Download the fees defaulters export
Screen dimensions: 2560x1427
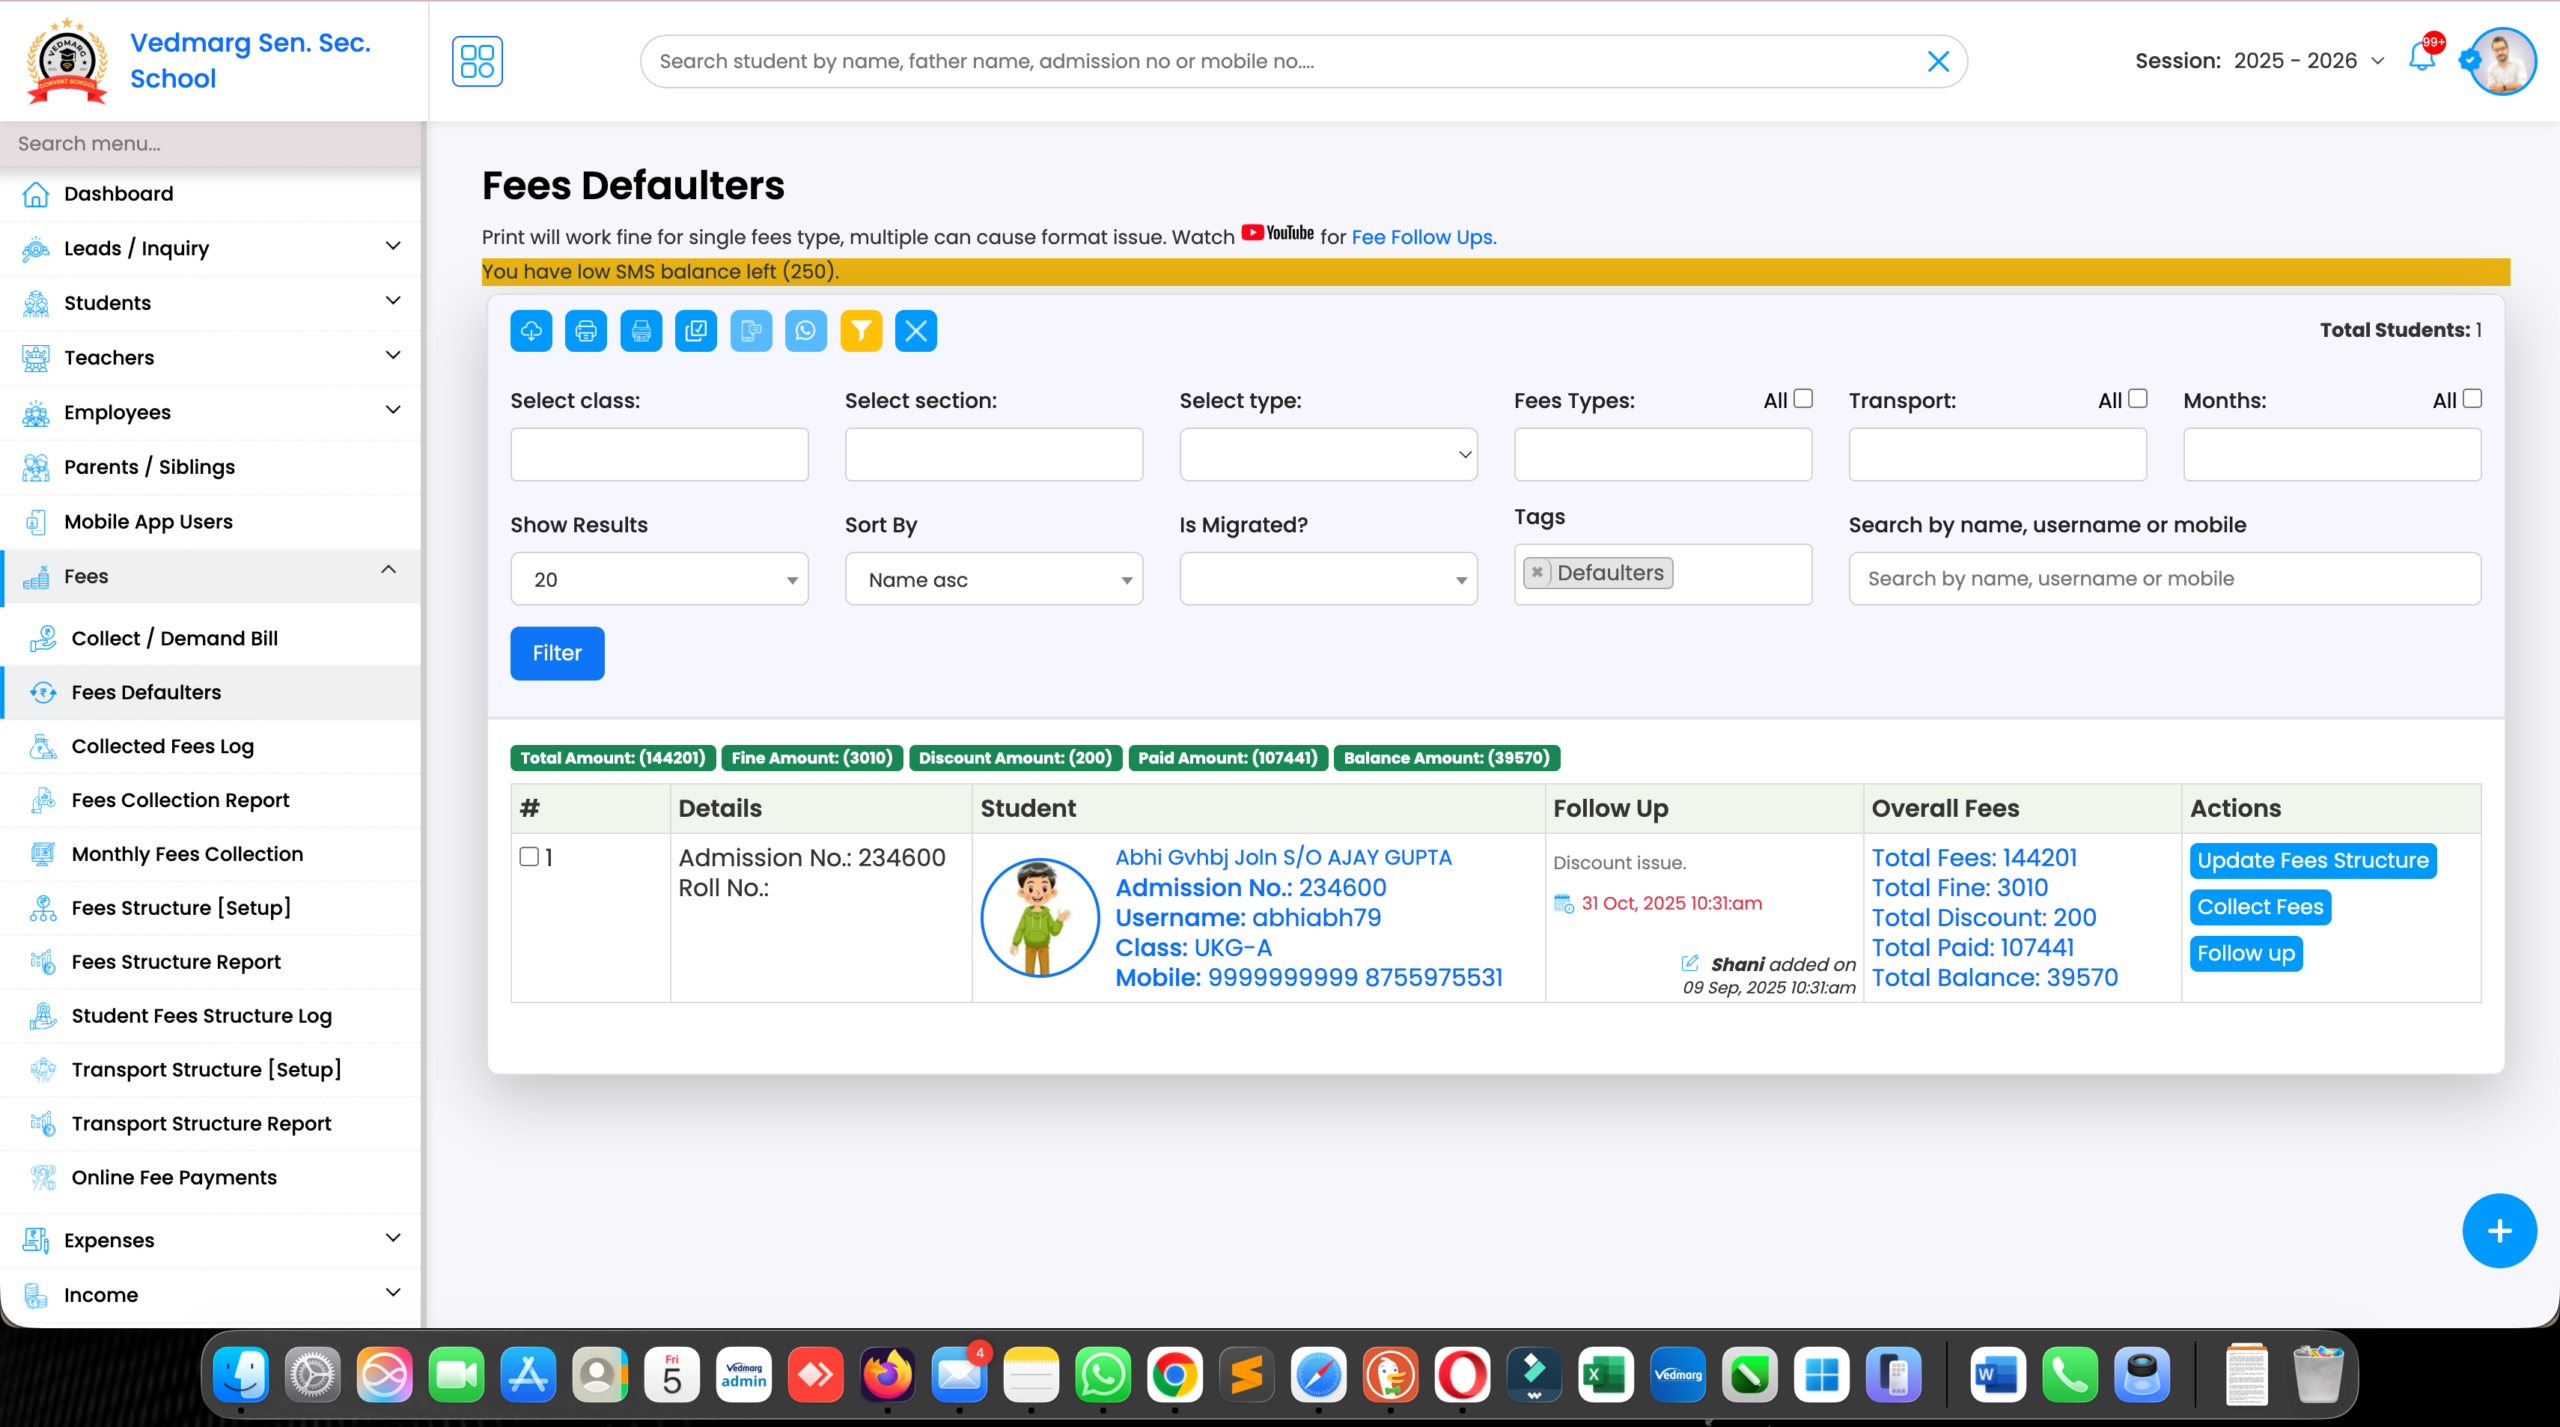pos(531,330)
